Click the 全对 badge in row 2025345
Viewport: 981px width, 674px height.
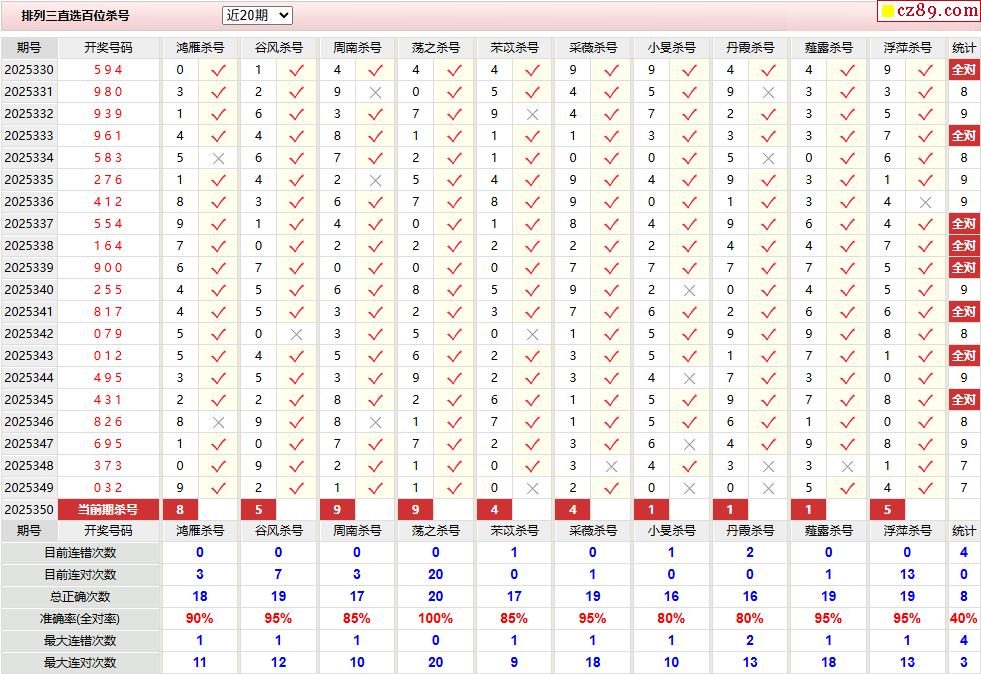coord(963,400)
